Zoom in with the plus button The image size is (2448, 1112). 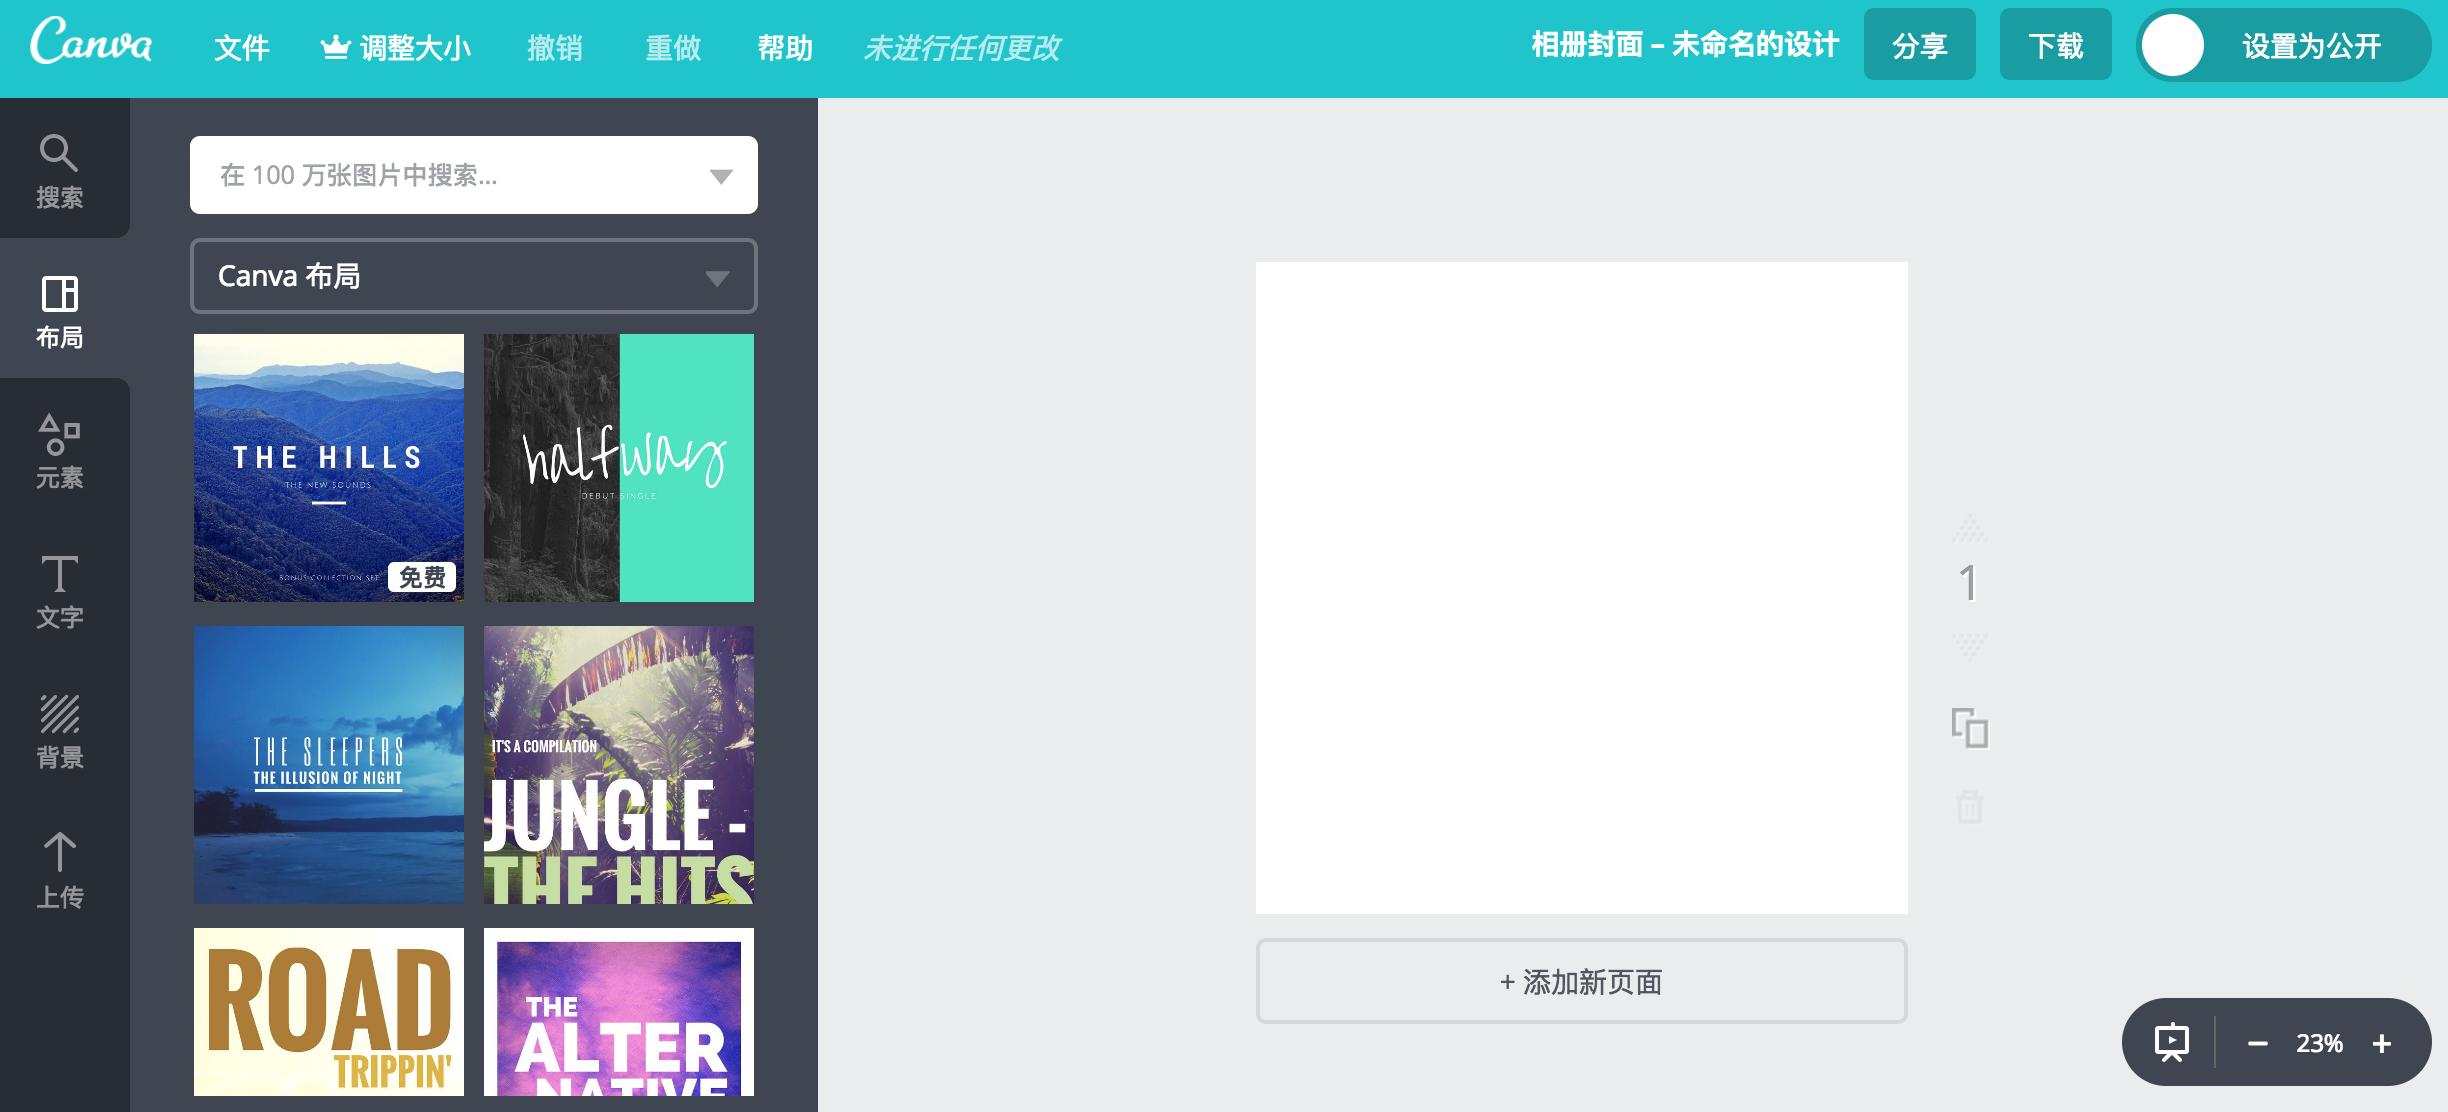click(x=2382, y=1044)
